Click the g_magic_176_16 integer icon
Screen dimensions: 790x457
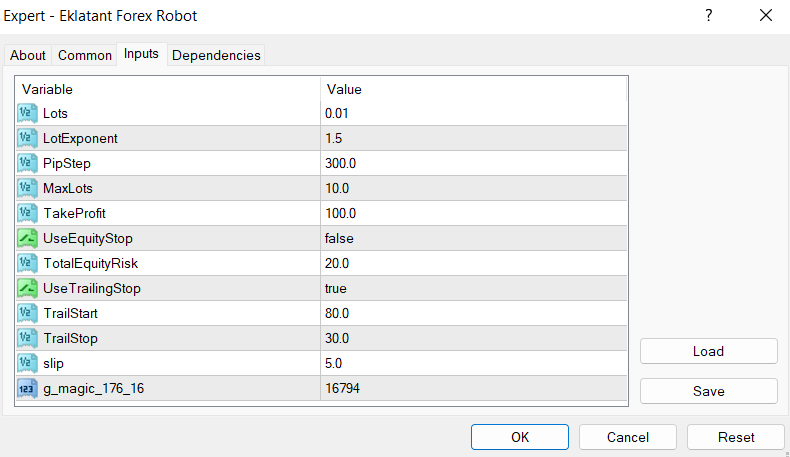[28, 388]
